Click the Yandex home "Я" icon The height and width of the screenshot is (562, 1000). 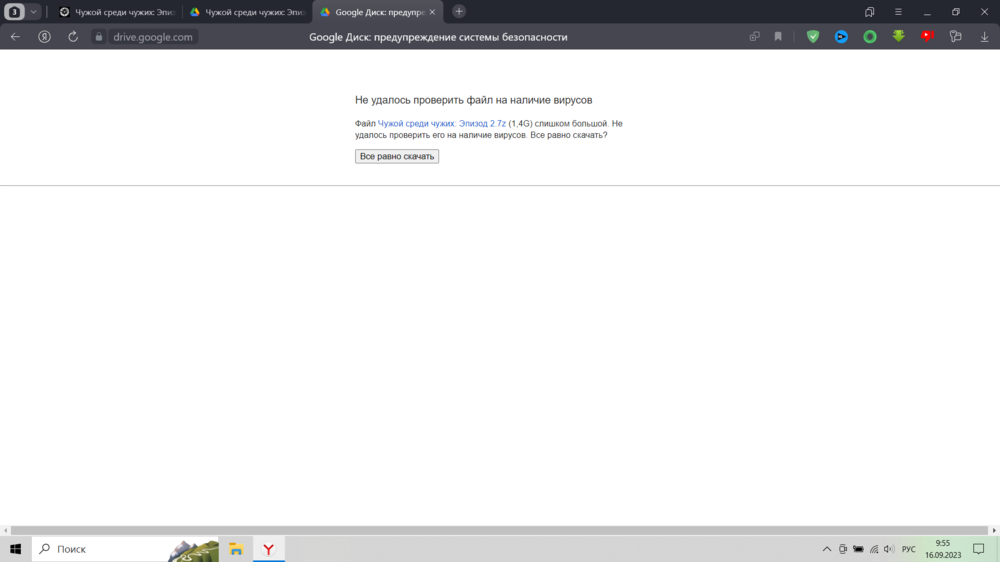tap(45, 37)
